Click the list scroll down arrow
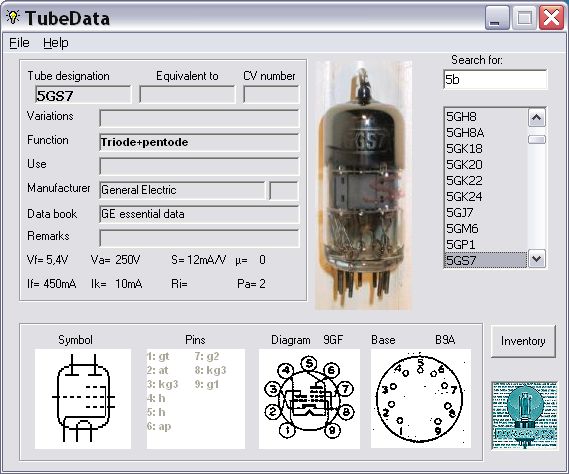 (x=537, y=259)
